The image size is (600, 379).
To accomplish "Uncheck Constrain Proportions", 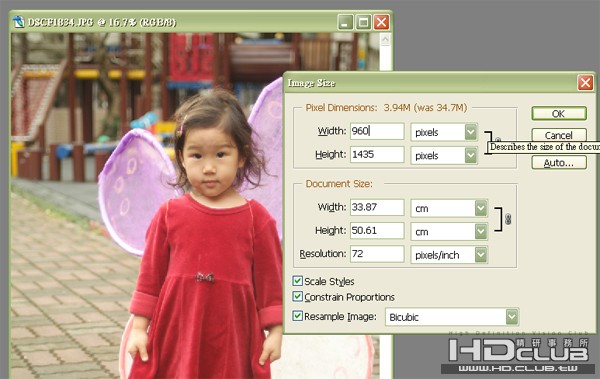I will 297,297.
